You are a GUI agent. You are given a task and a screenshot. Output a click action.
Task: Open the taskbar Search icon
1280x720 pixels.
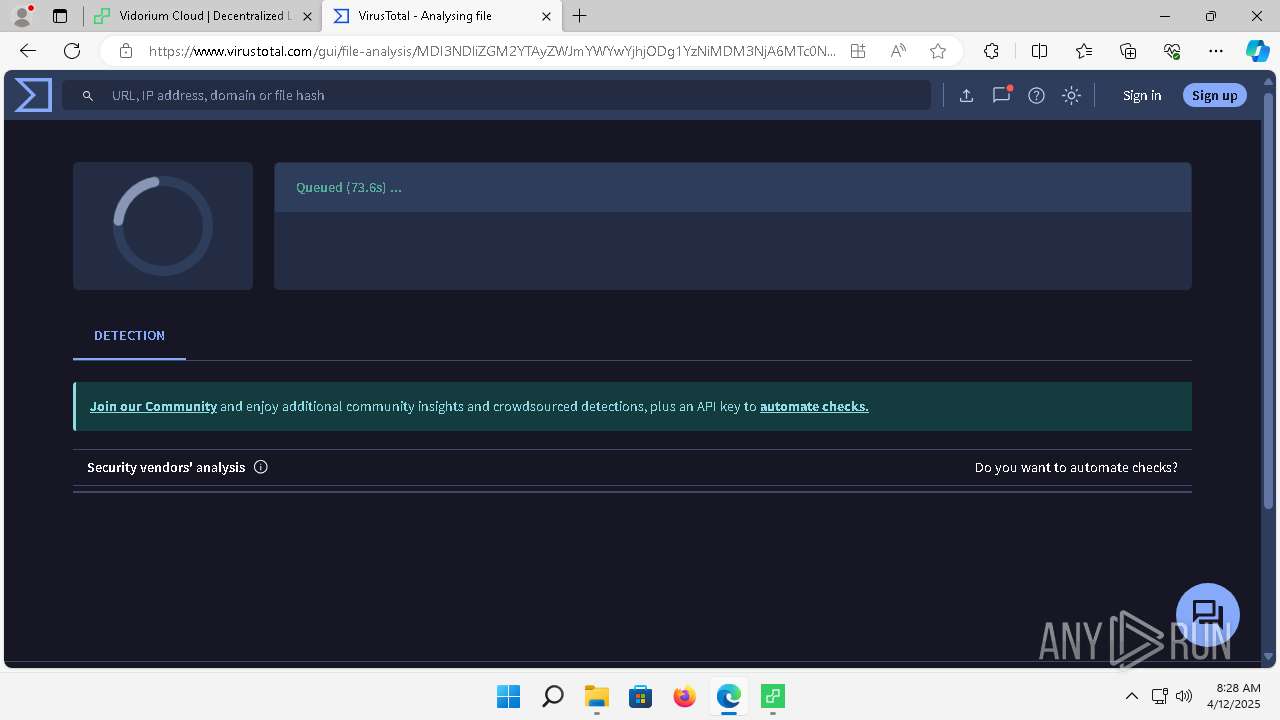[552, 696]
